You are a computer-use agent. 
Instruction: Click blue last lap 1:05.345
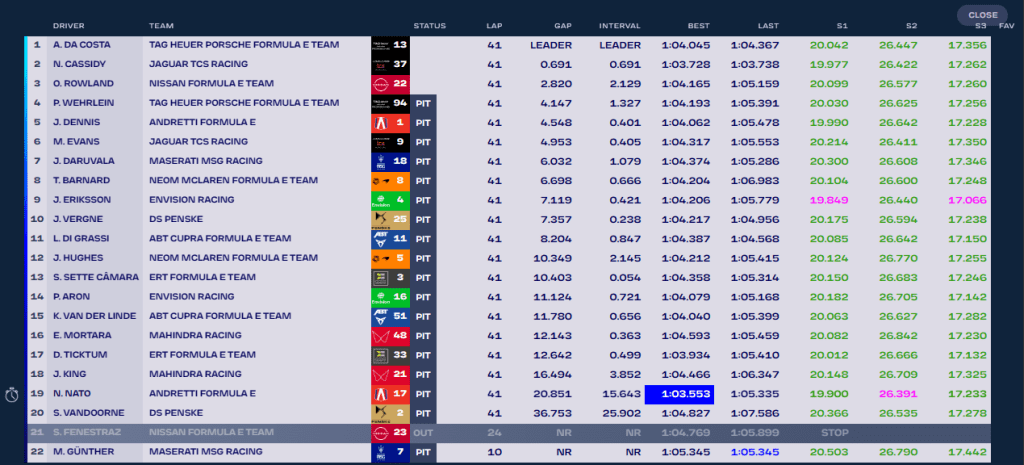click(x=755, y=452)
